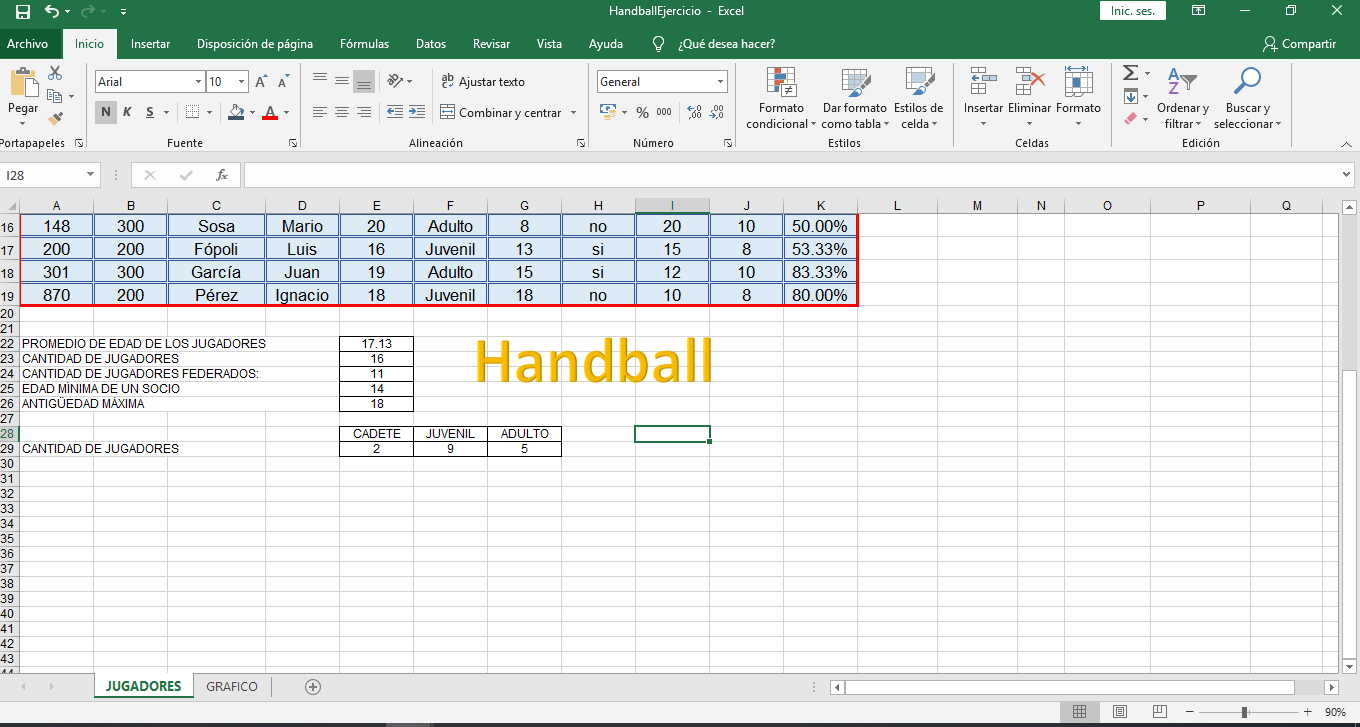Click the Save icon in title bar

tap(22, 11)
